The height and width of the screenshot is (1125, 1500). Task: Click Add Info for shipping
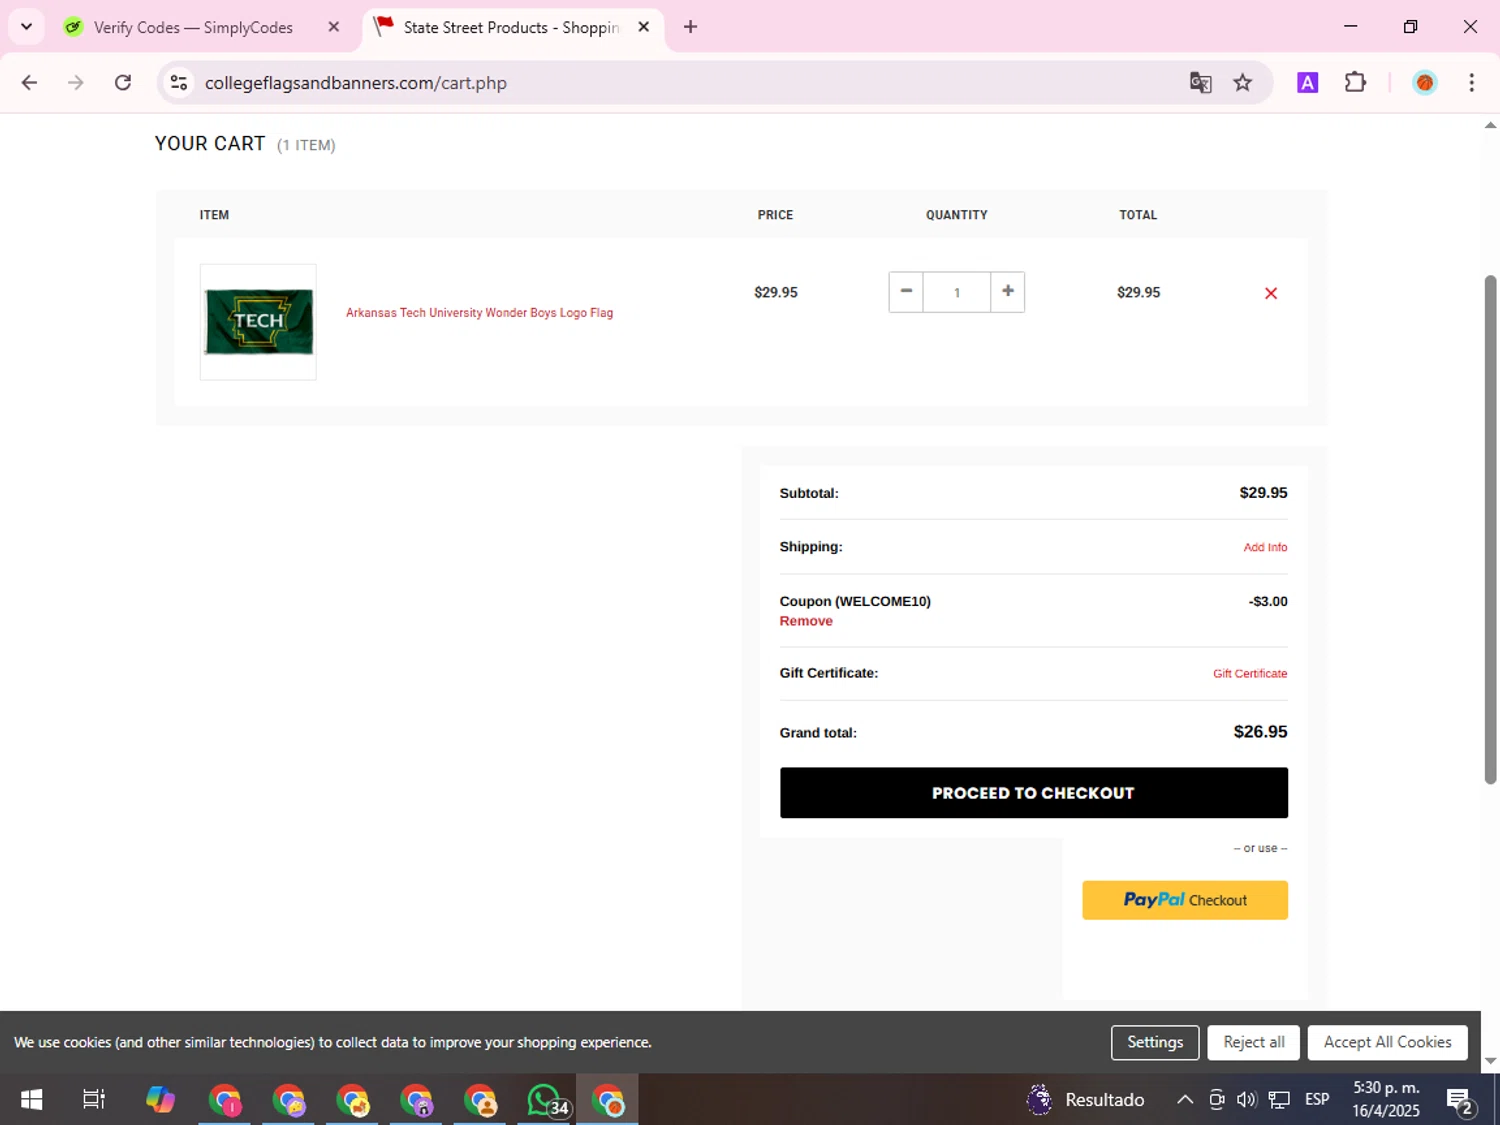[x=1265, y=547]
